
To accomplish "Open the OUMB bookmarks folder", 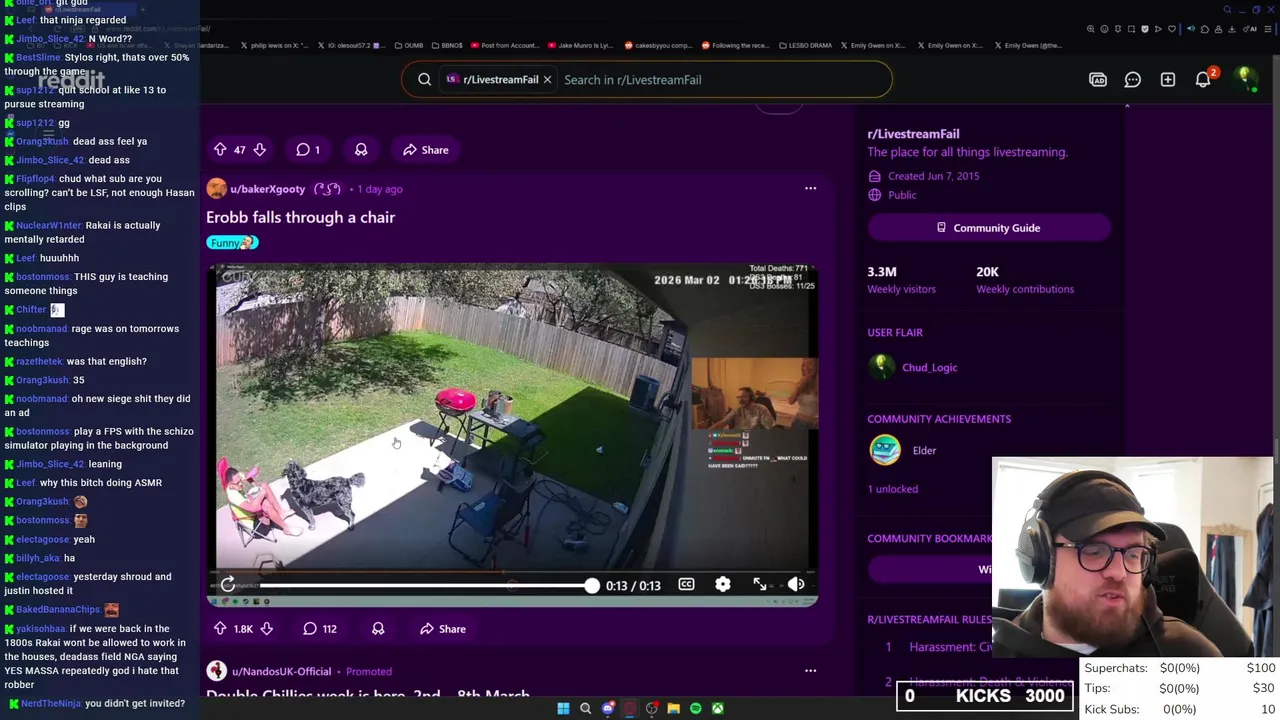I will 409,45.
